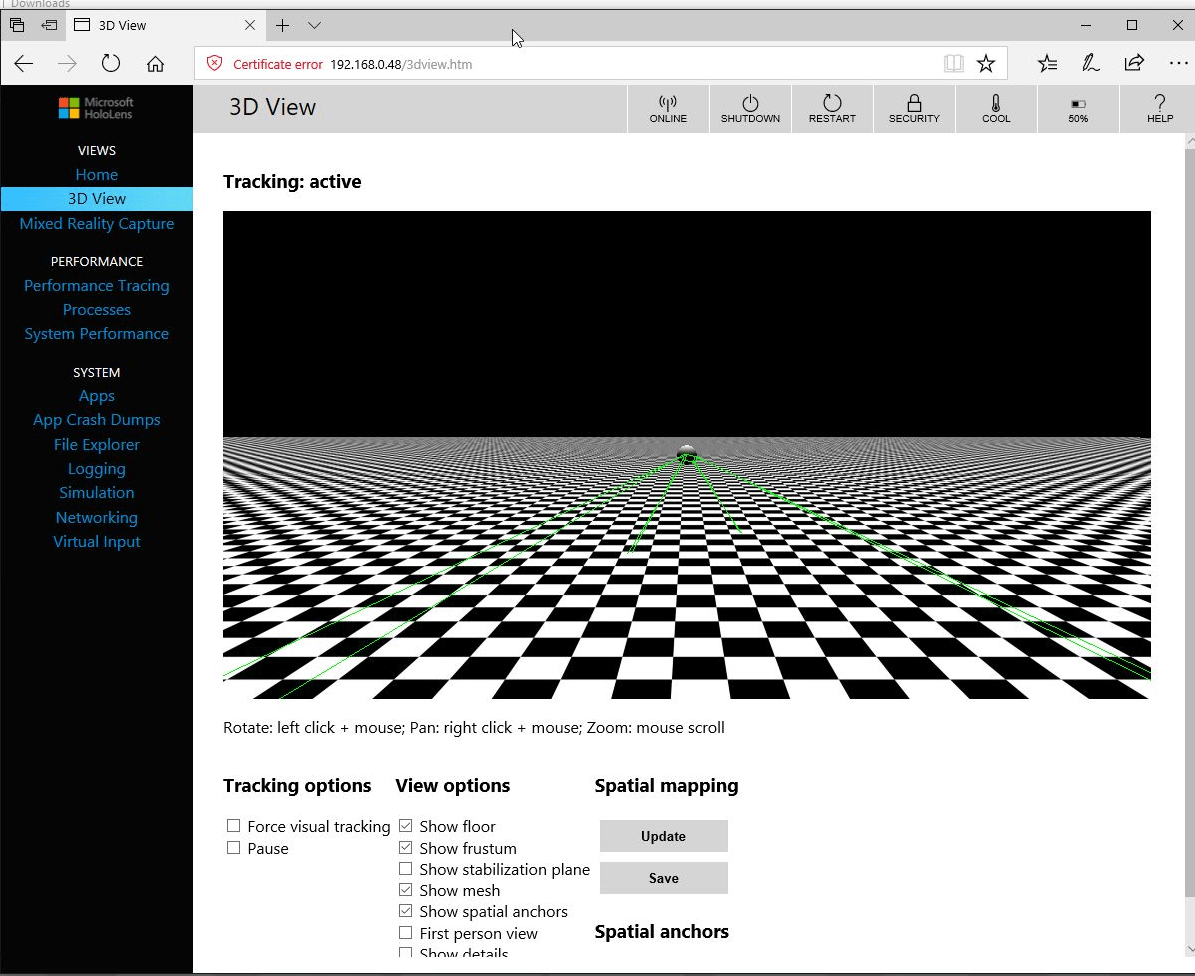Image resolution: width=1195 pixels, height=976 pixels.
Task: Click the browser refresh icon
Action: pyautogui.click(x=111, y=64)
